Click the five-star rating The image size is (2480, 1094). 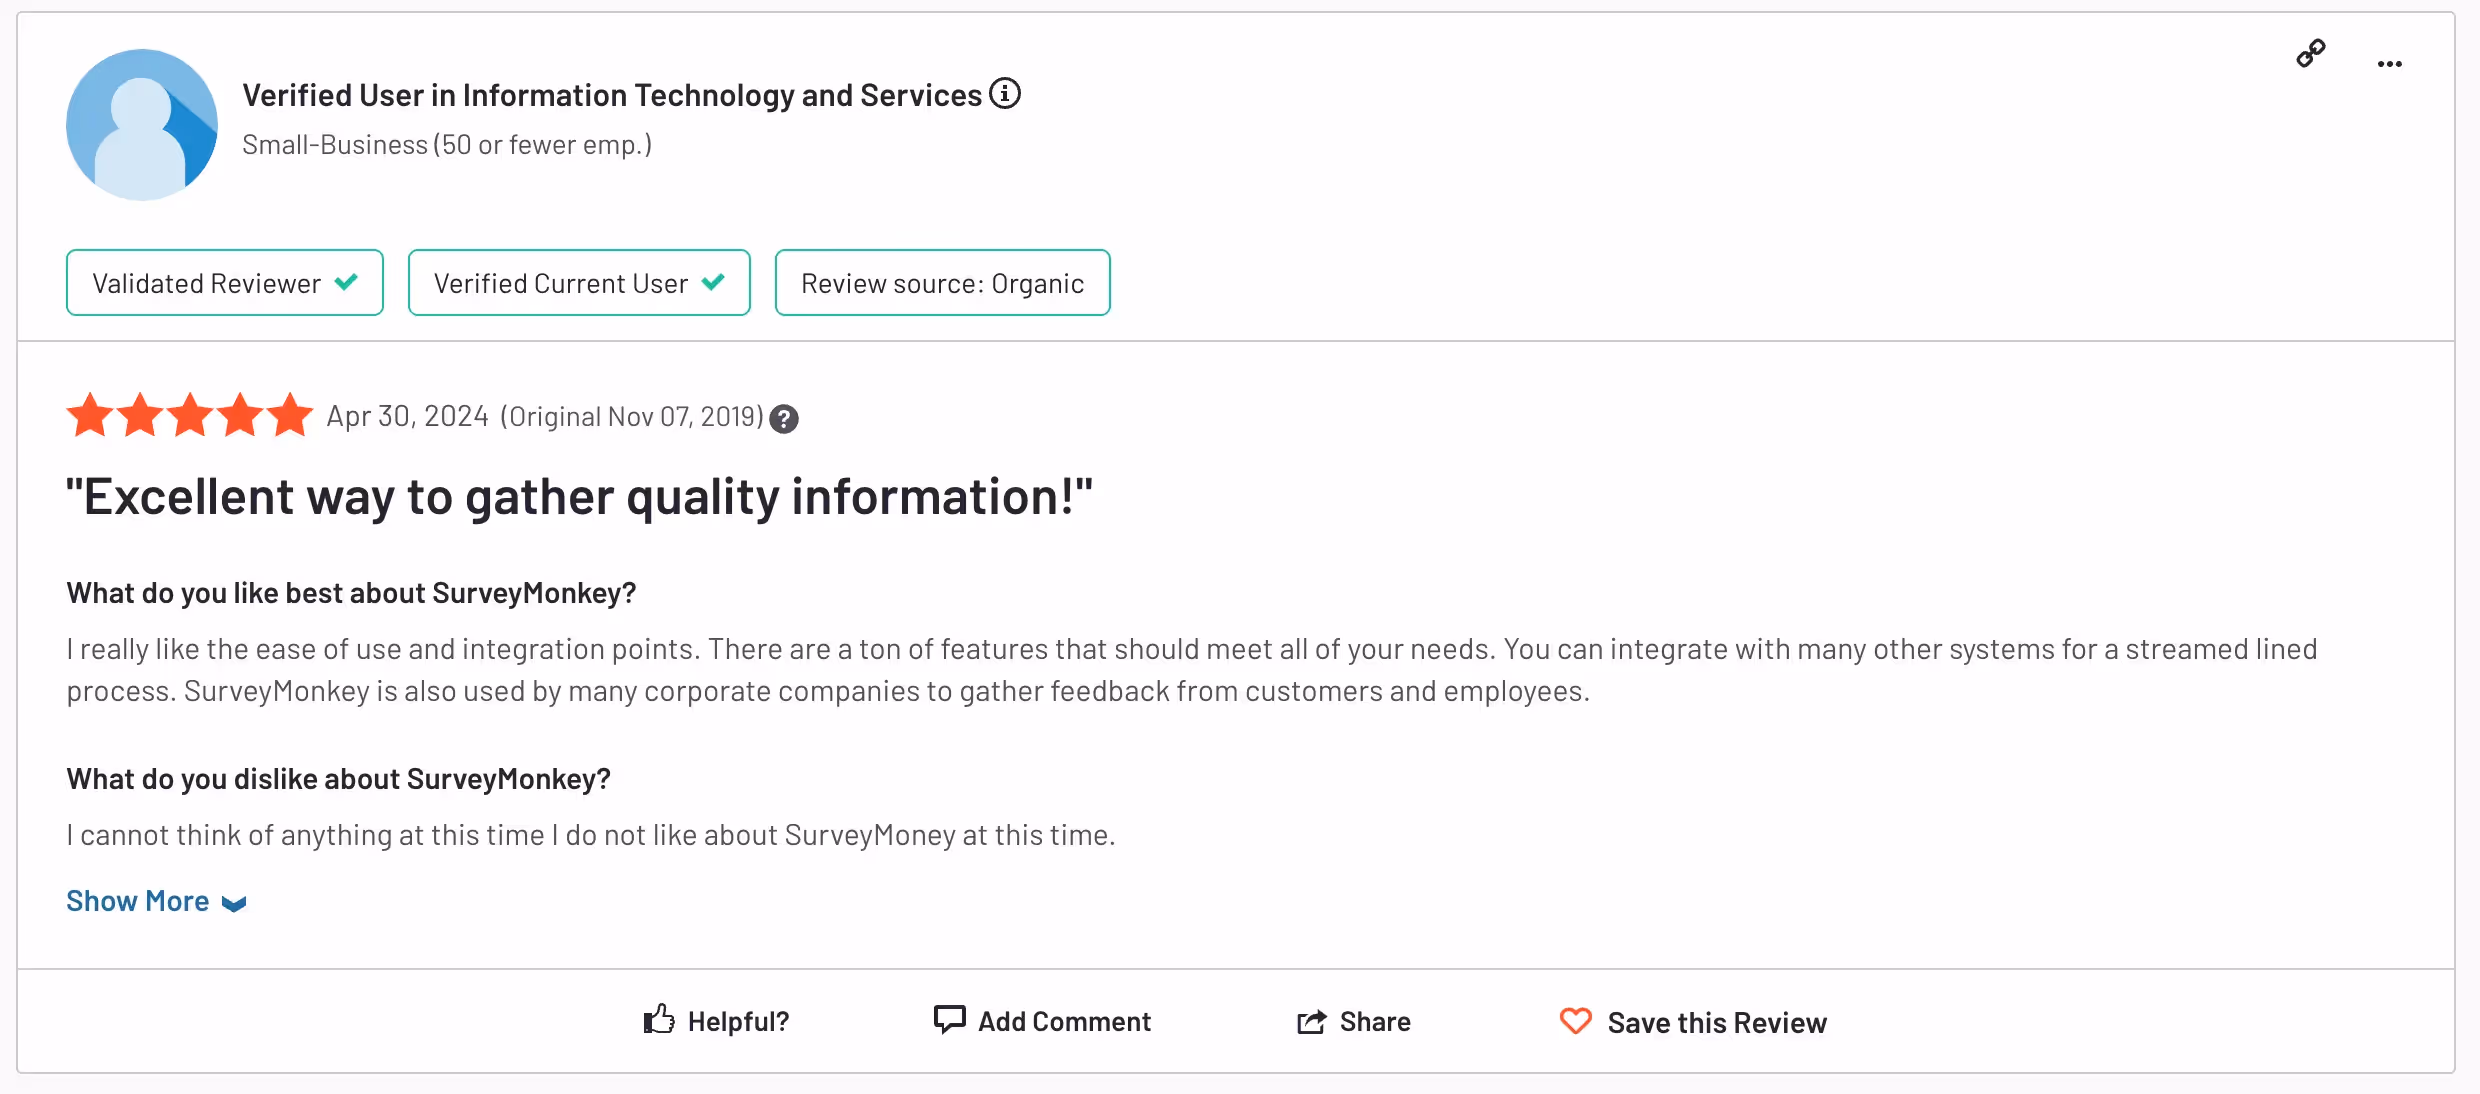pyautogui.click(x=190, y=415)
